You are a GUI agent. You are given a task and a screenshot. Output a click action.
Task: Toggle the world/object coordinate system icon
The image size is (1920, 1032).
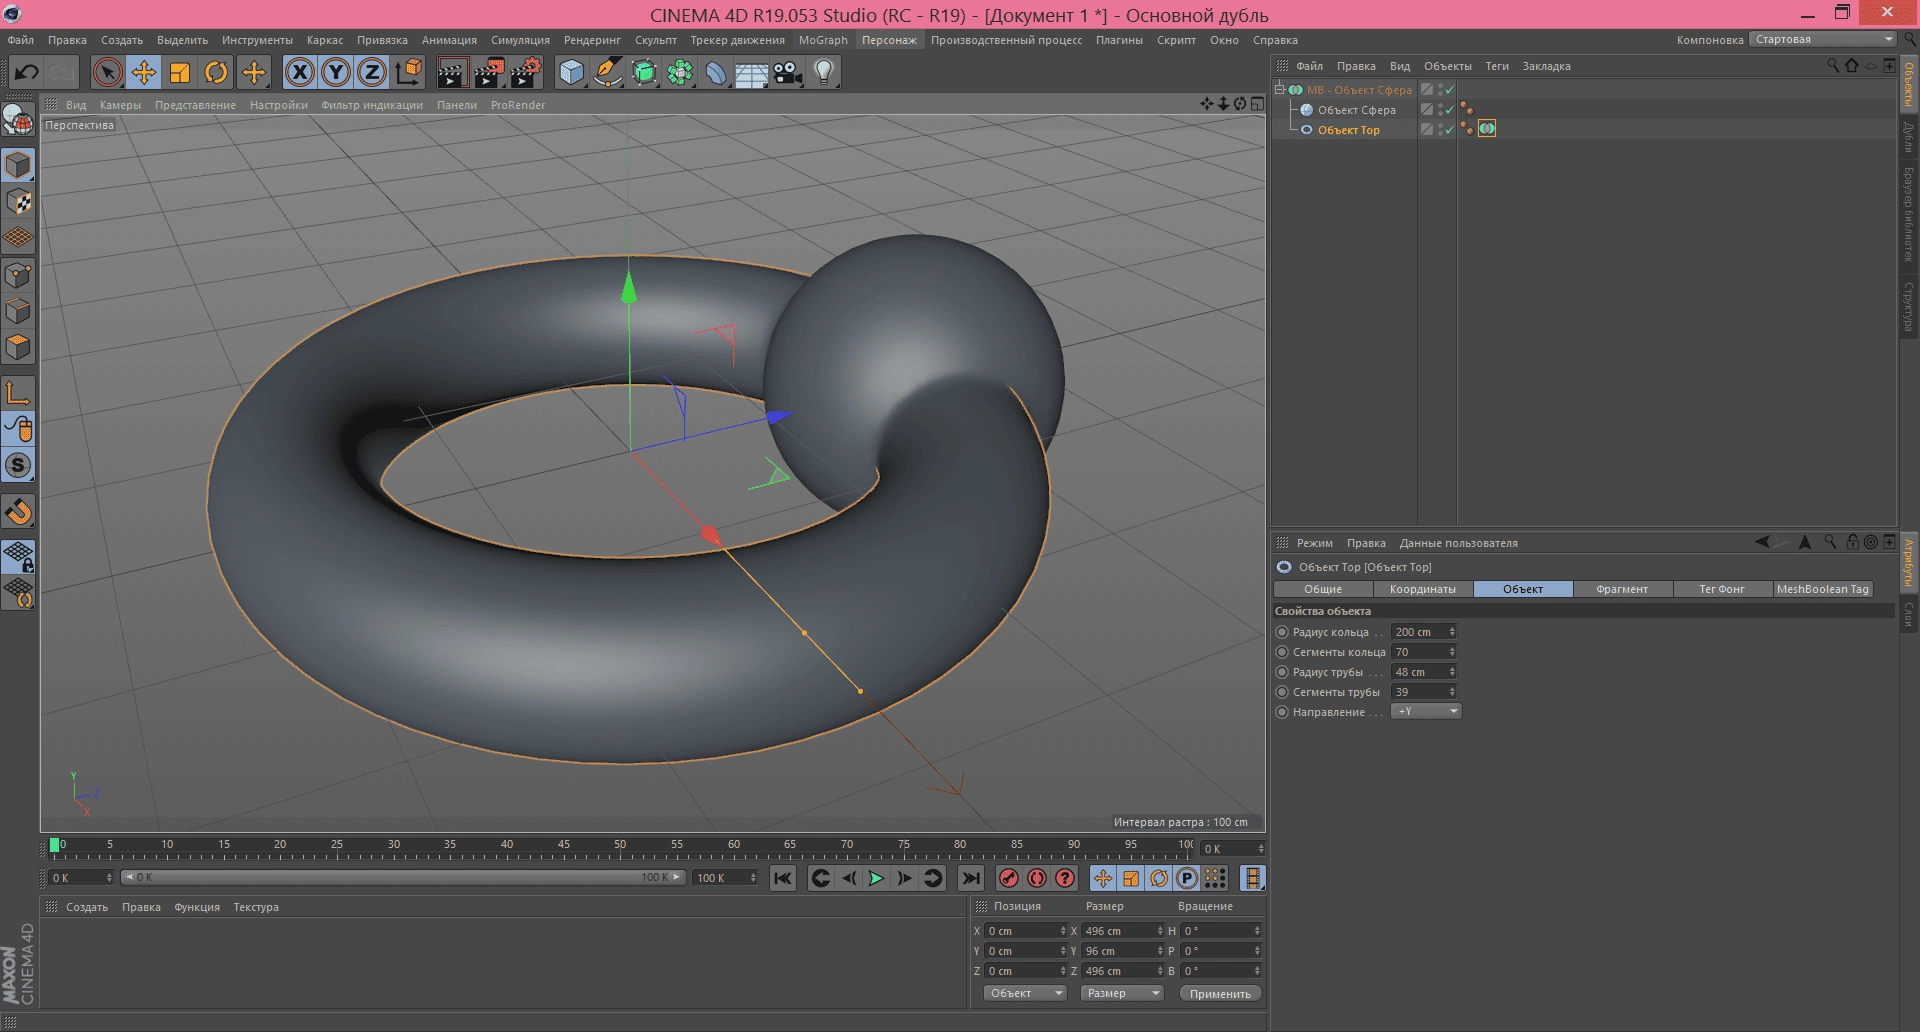(409, 72)
